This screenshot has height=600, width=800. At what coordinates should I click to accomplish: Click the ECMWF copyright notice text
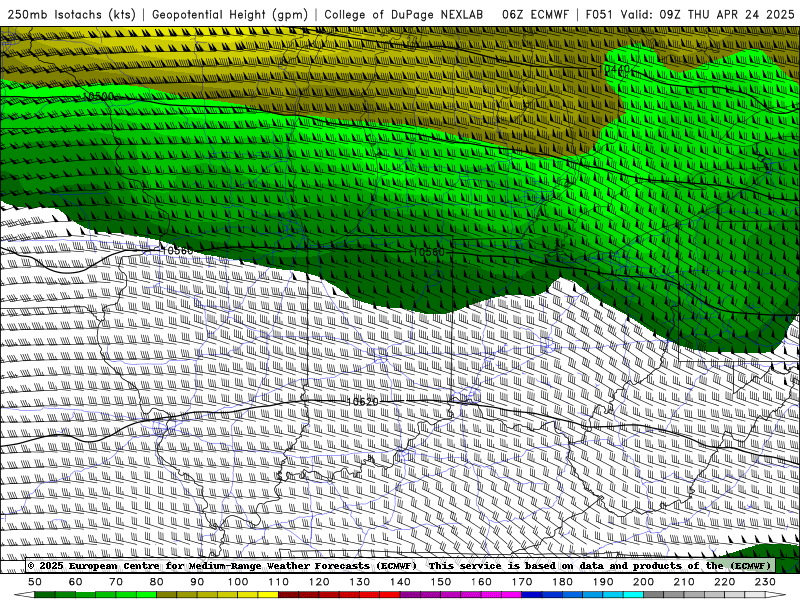[x=222, y=566]
